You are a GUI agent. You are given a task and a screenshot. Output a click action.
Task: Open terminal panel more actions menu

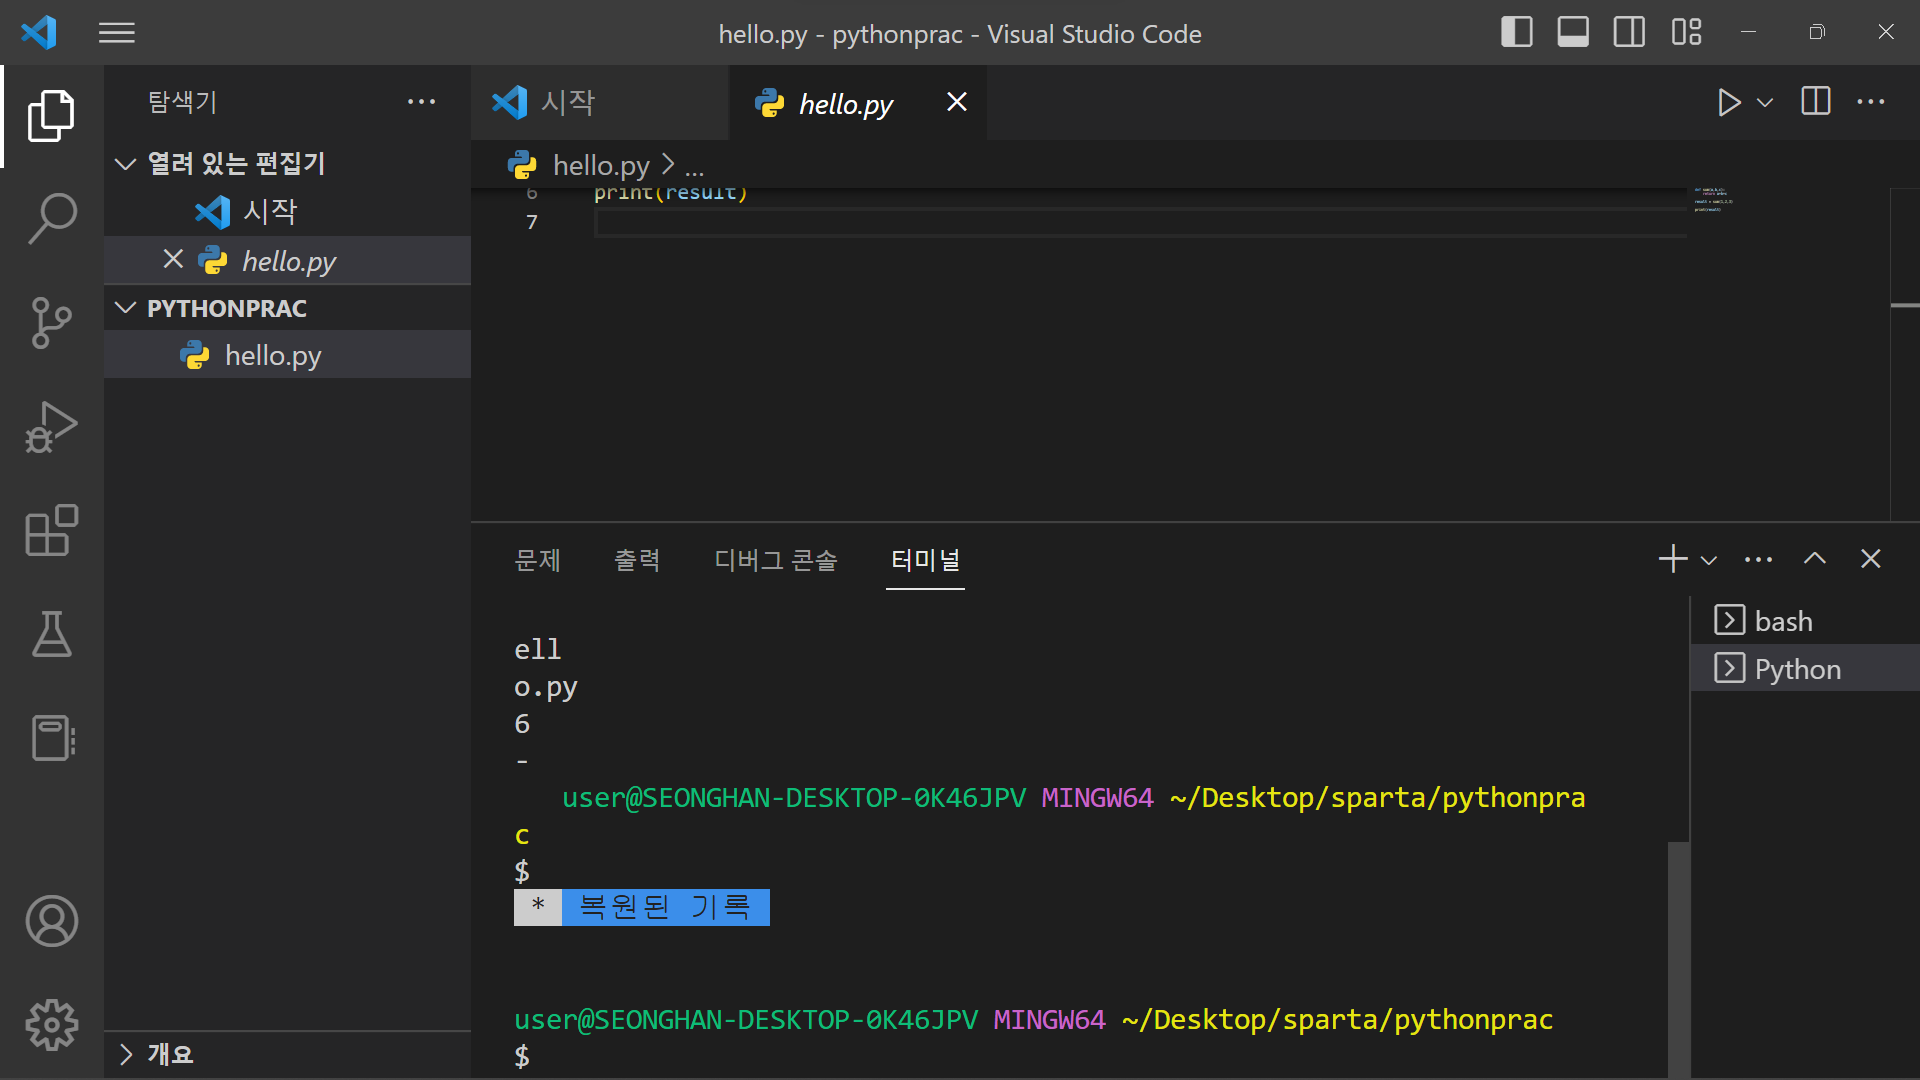click(x=1758, y=560)
